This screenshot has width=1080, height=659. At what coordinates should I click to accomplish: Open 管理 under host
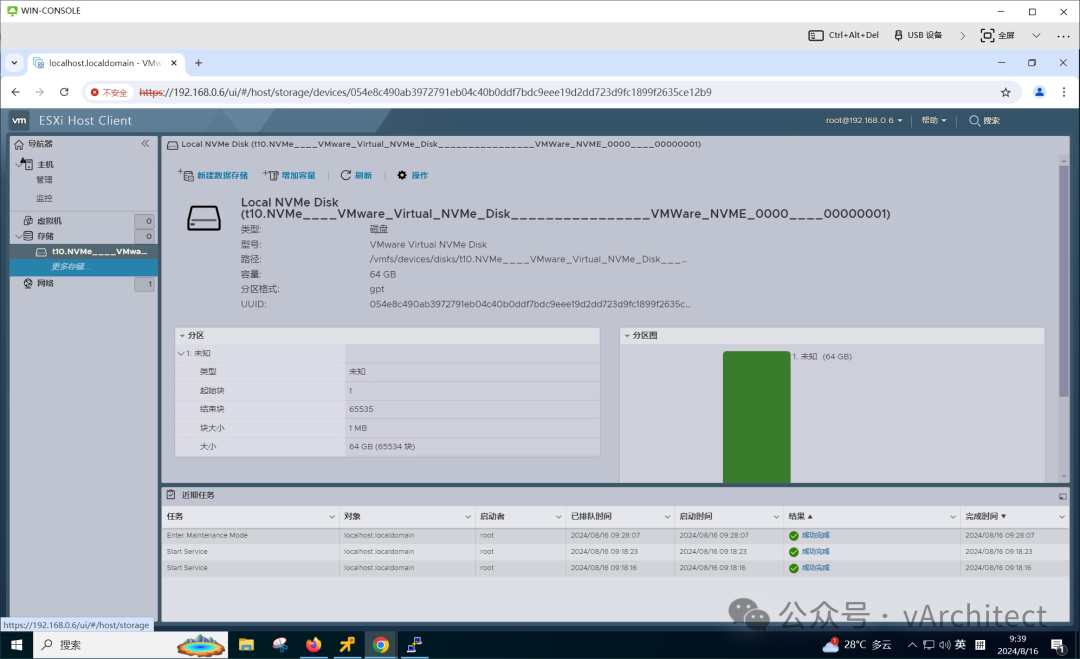pyautogui.click(x=44, y=180)
